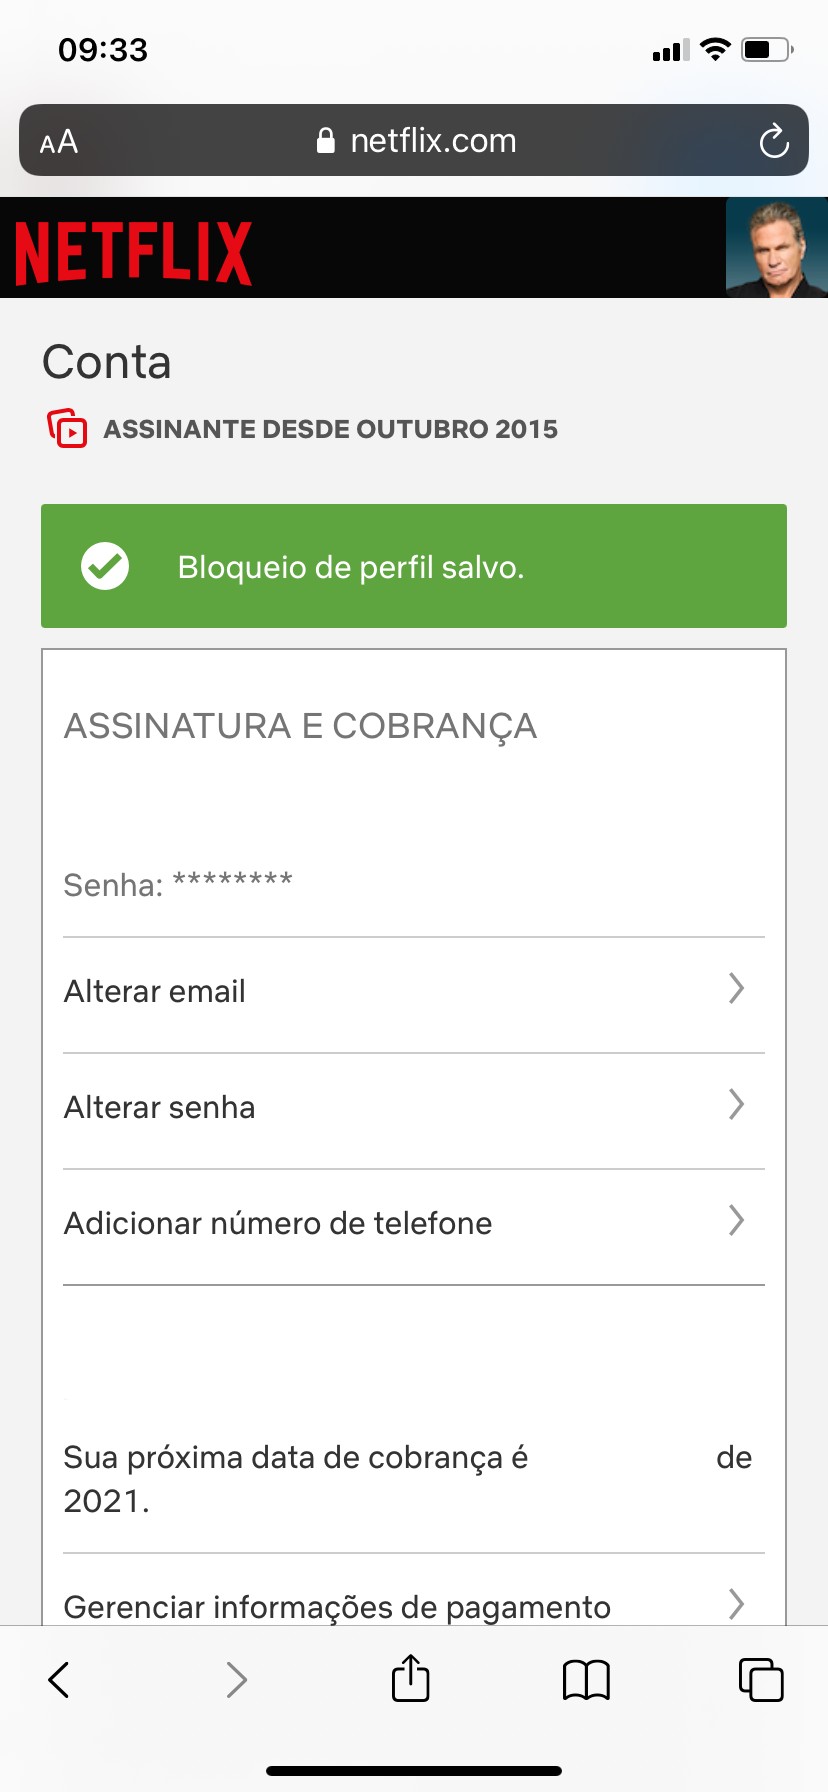Open the Safari share sheet icon
This screenshot has width=828, height=1792.
410,1678
